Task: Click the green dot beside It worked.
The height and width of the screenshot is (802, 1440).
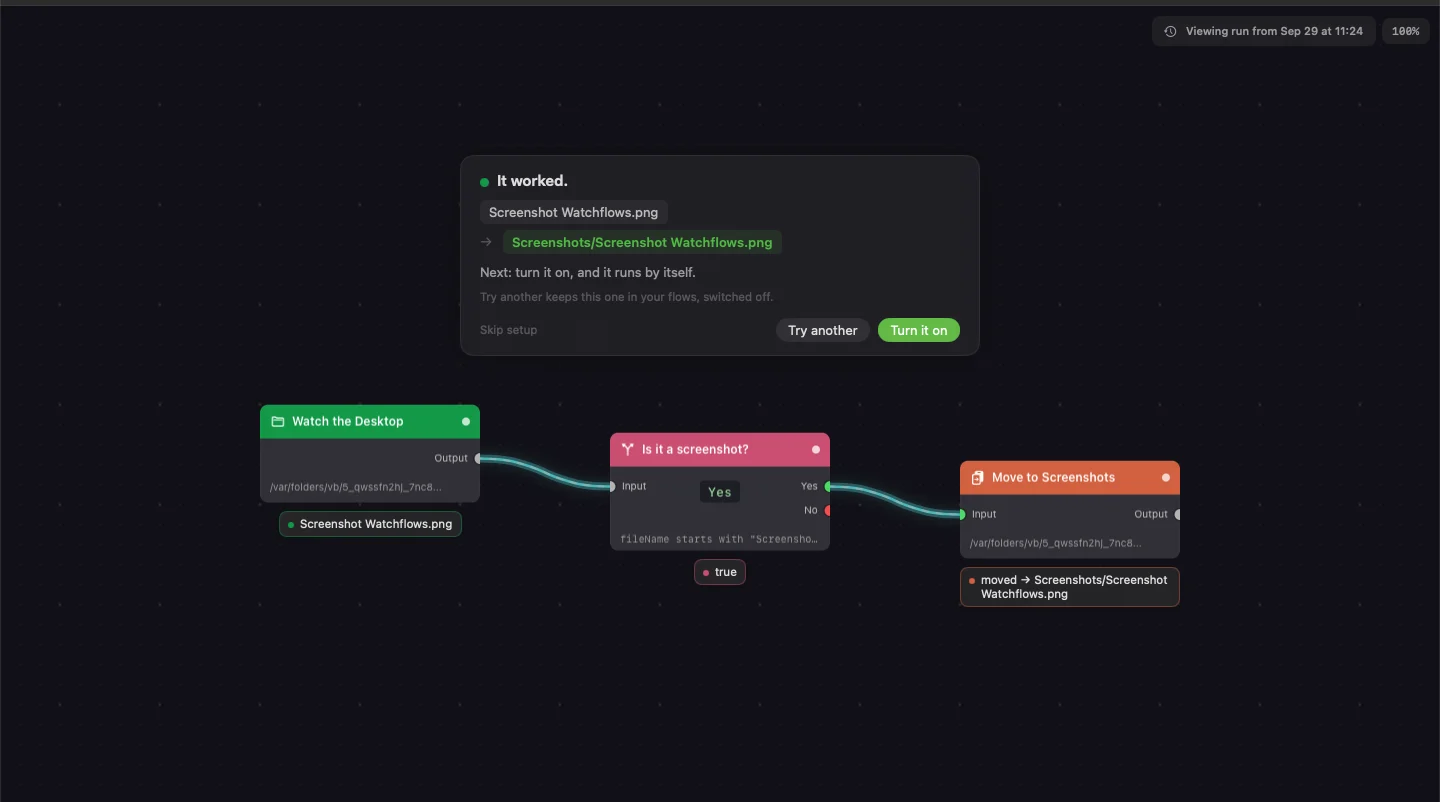Action: point(485,182)
